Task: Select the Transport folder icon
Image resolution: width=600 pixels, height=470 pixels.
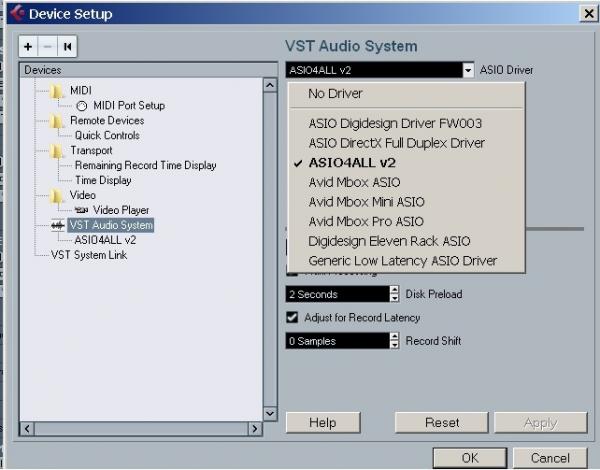Action: [x=57, y=151]
